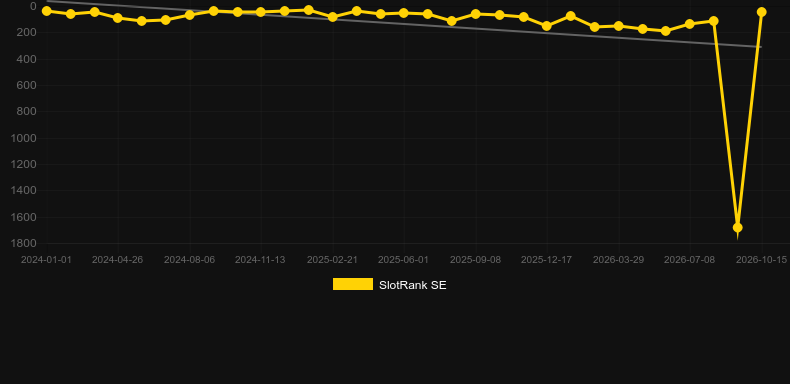The width and height of the screenshot is (790, 384).
Task: Click x-axis label 2024-11-13
Action: [260, 260]
